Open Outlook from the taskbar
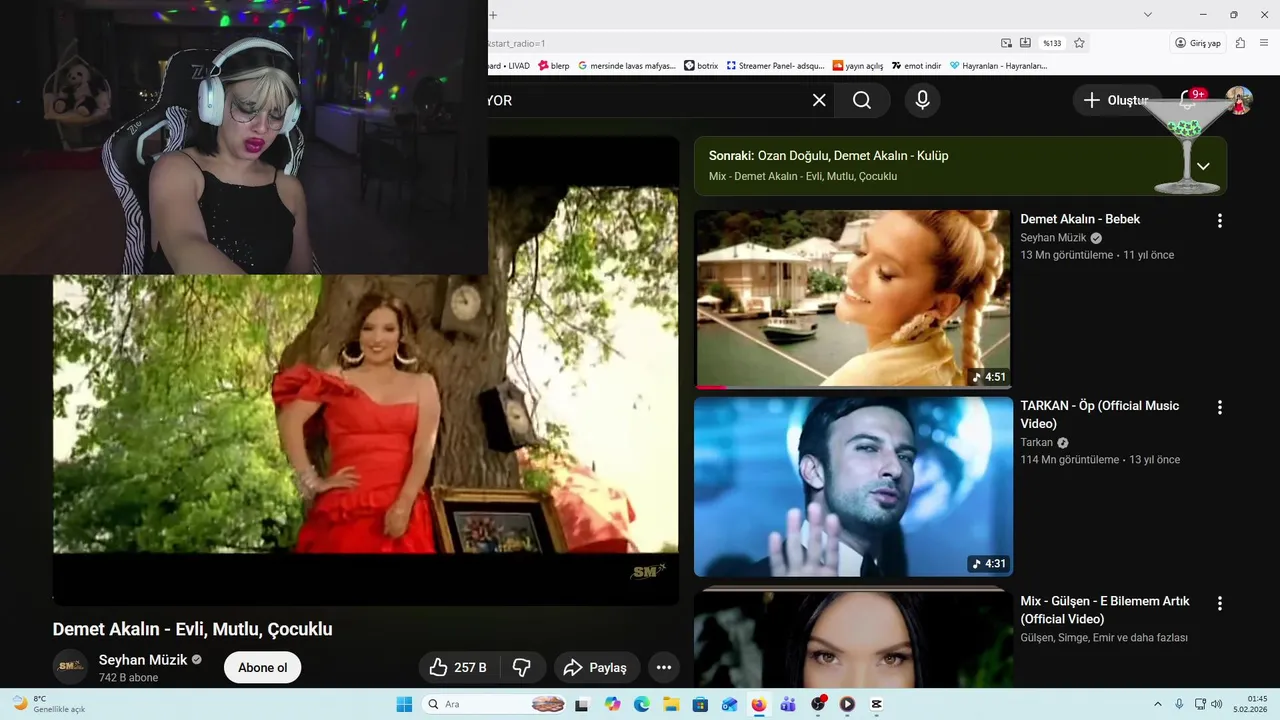The image size is (1280, 720). [x=730, y=704]
